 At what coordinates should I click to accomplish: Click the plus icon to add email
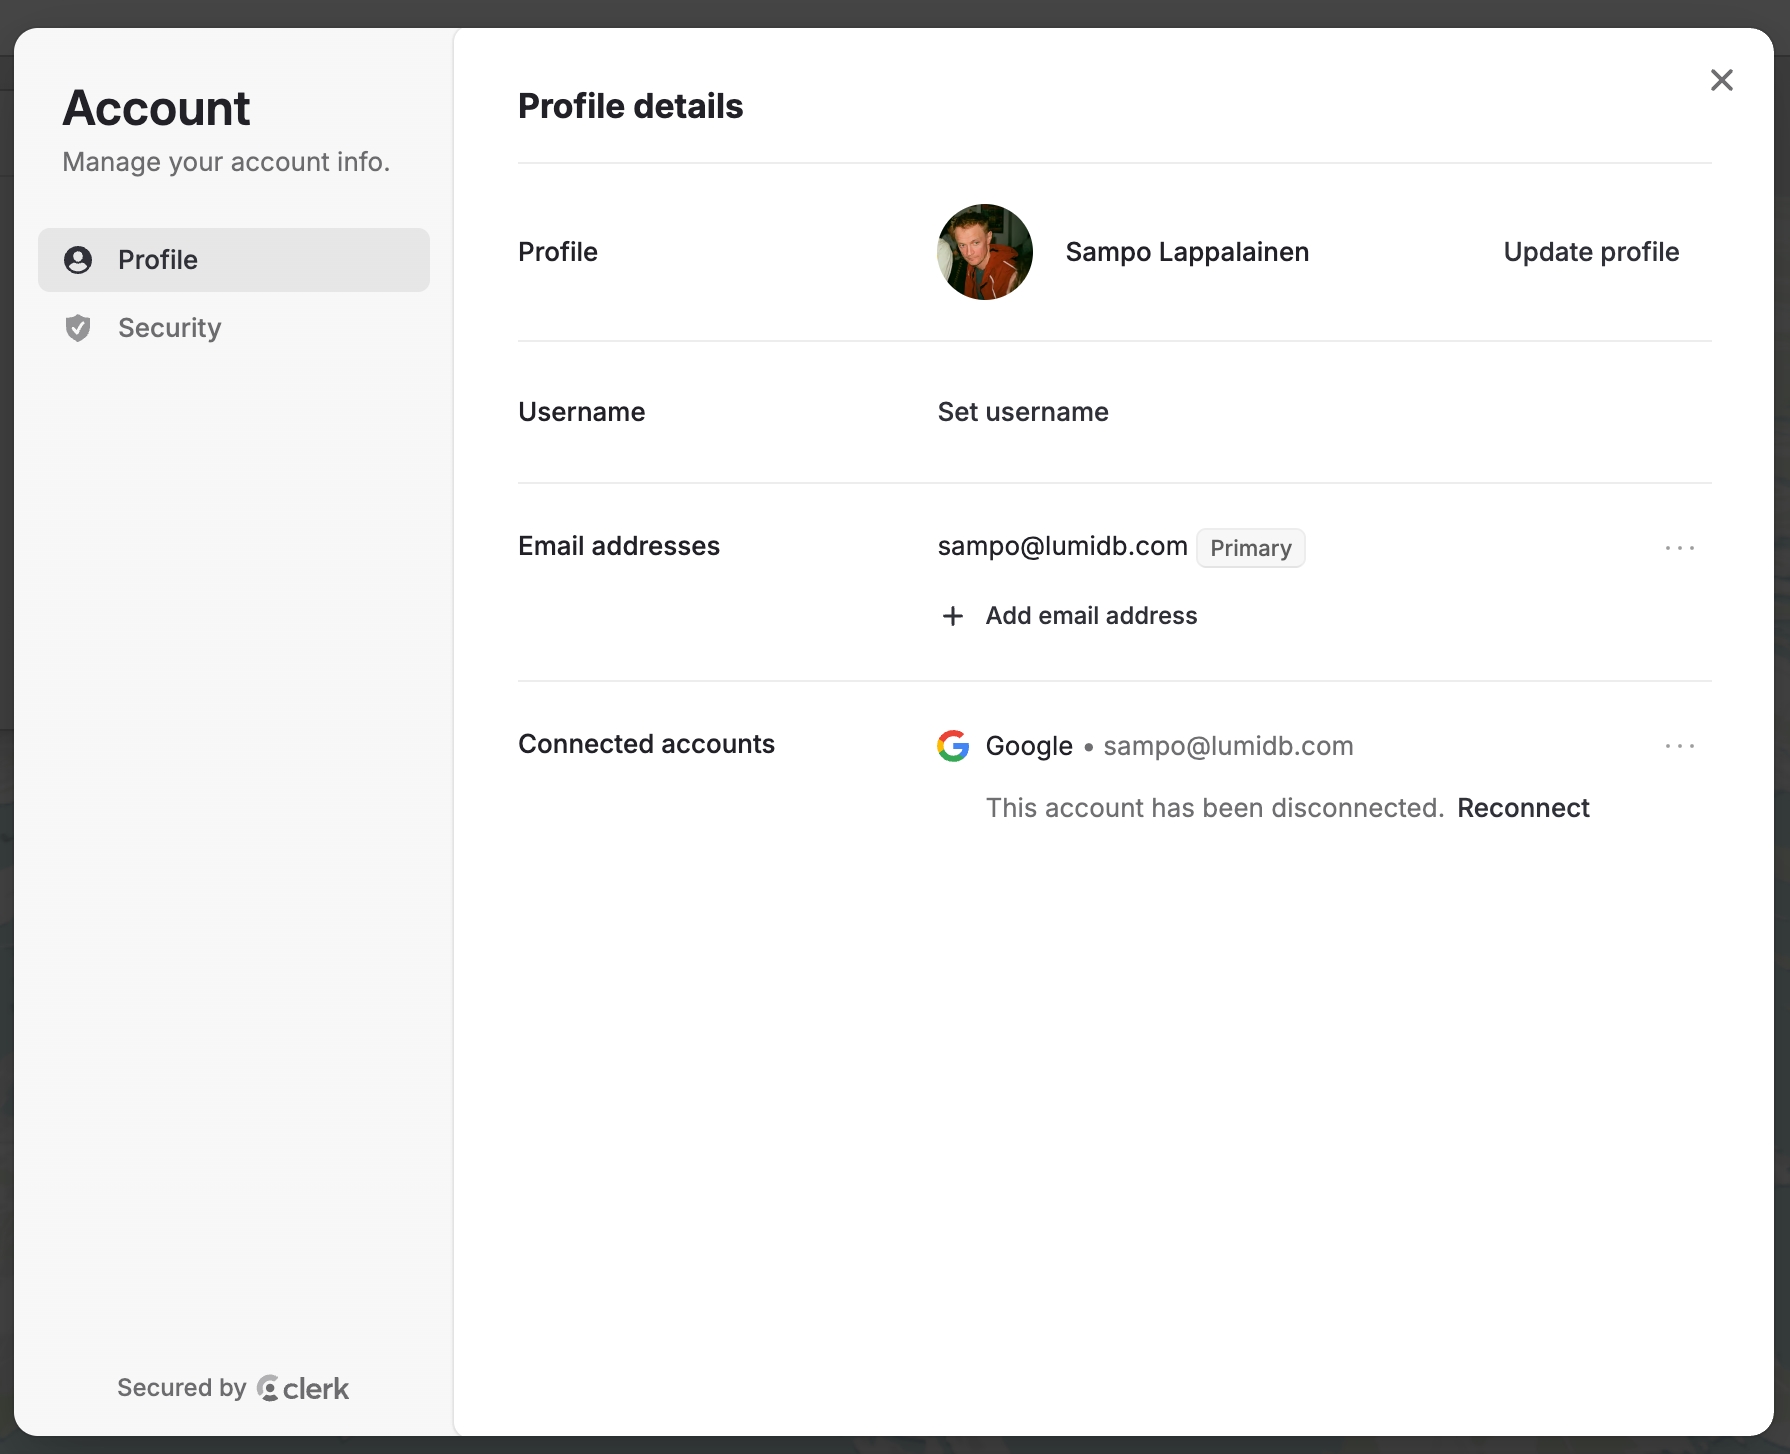click(953, 616)
